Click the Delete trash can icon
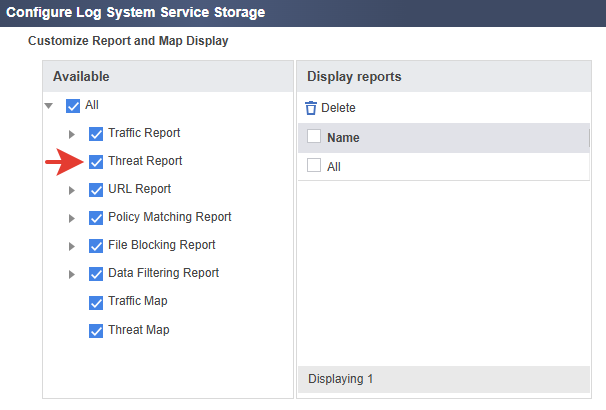The image size is (606, 410). pos(311,108)
